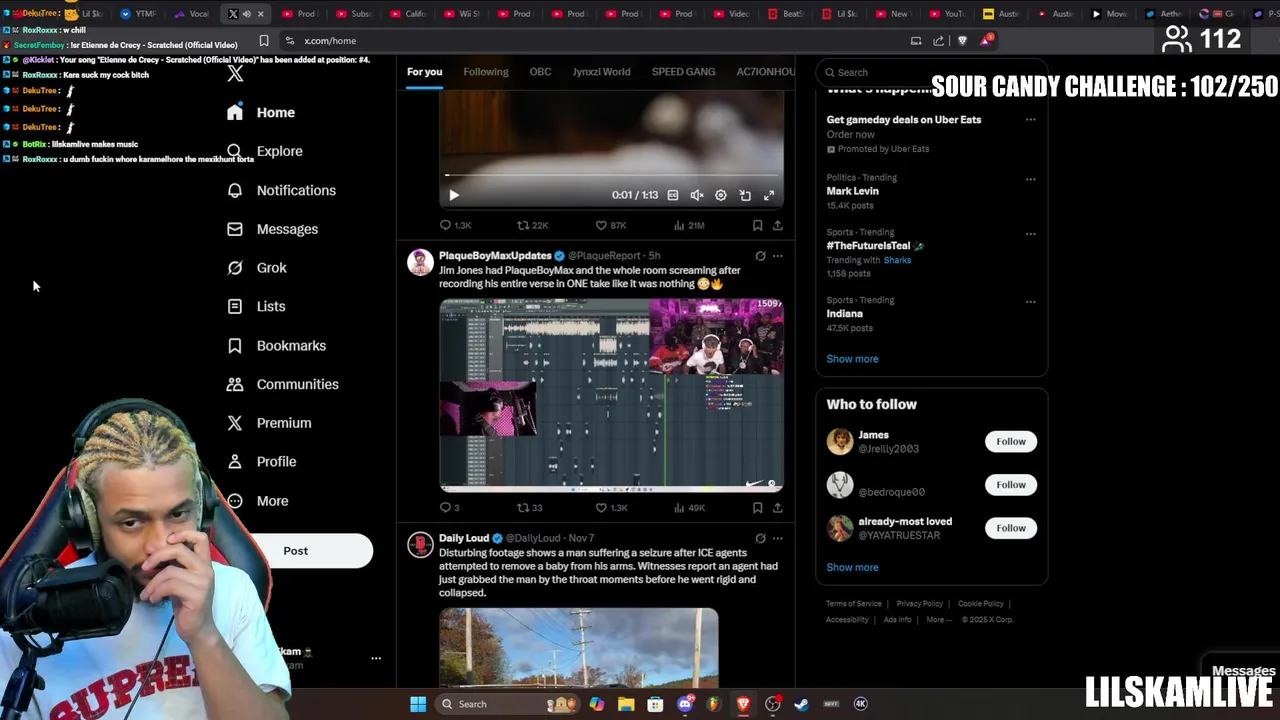1280x720 pixels.
Task: Enter fullscreen on the video player
Action: click(769, 196)
